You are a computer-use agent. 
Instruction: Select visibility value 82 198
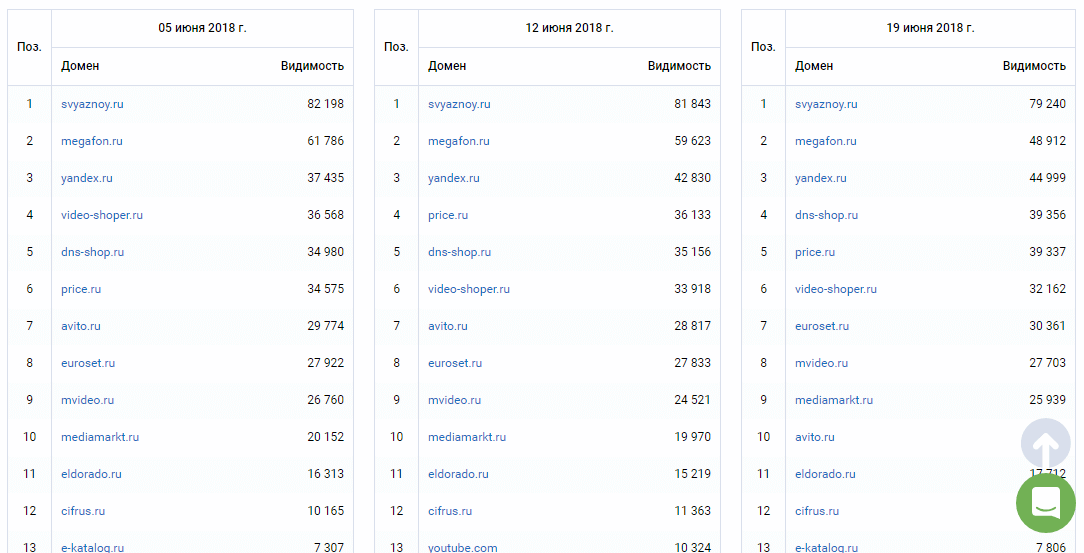(x=326, y=104)
